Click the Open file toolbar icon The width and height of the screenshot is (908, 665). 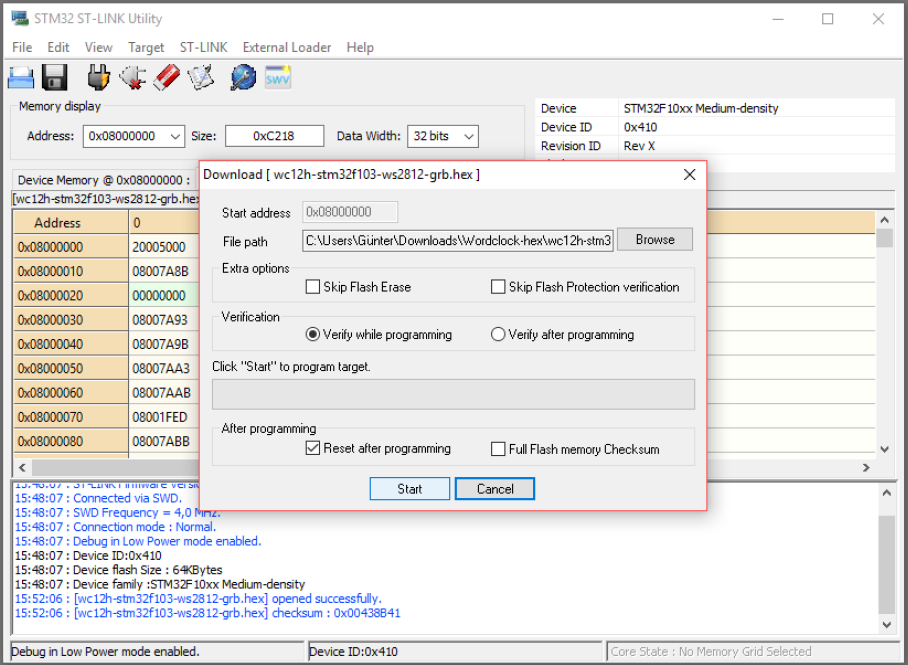click(x=21, y=78)
